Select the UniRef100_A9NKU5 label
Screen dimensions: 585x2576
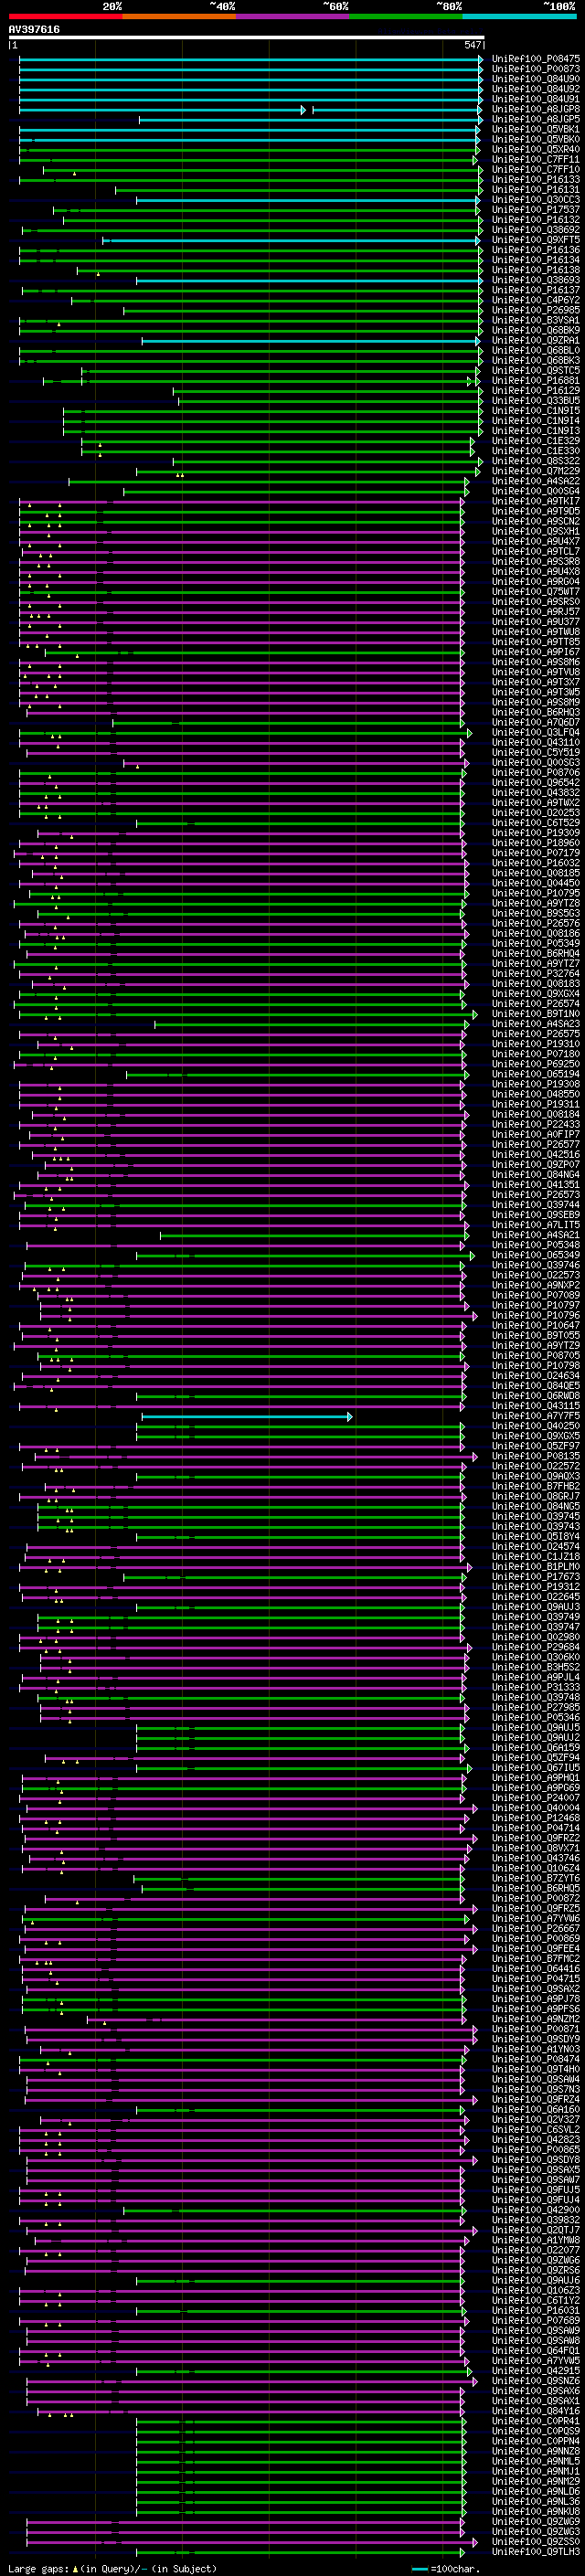point(535,2511)
